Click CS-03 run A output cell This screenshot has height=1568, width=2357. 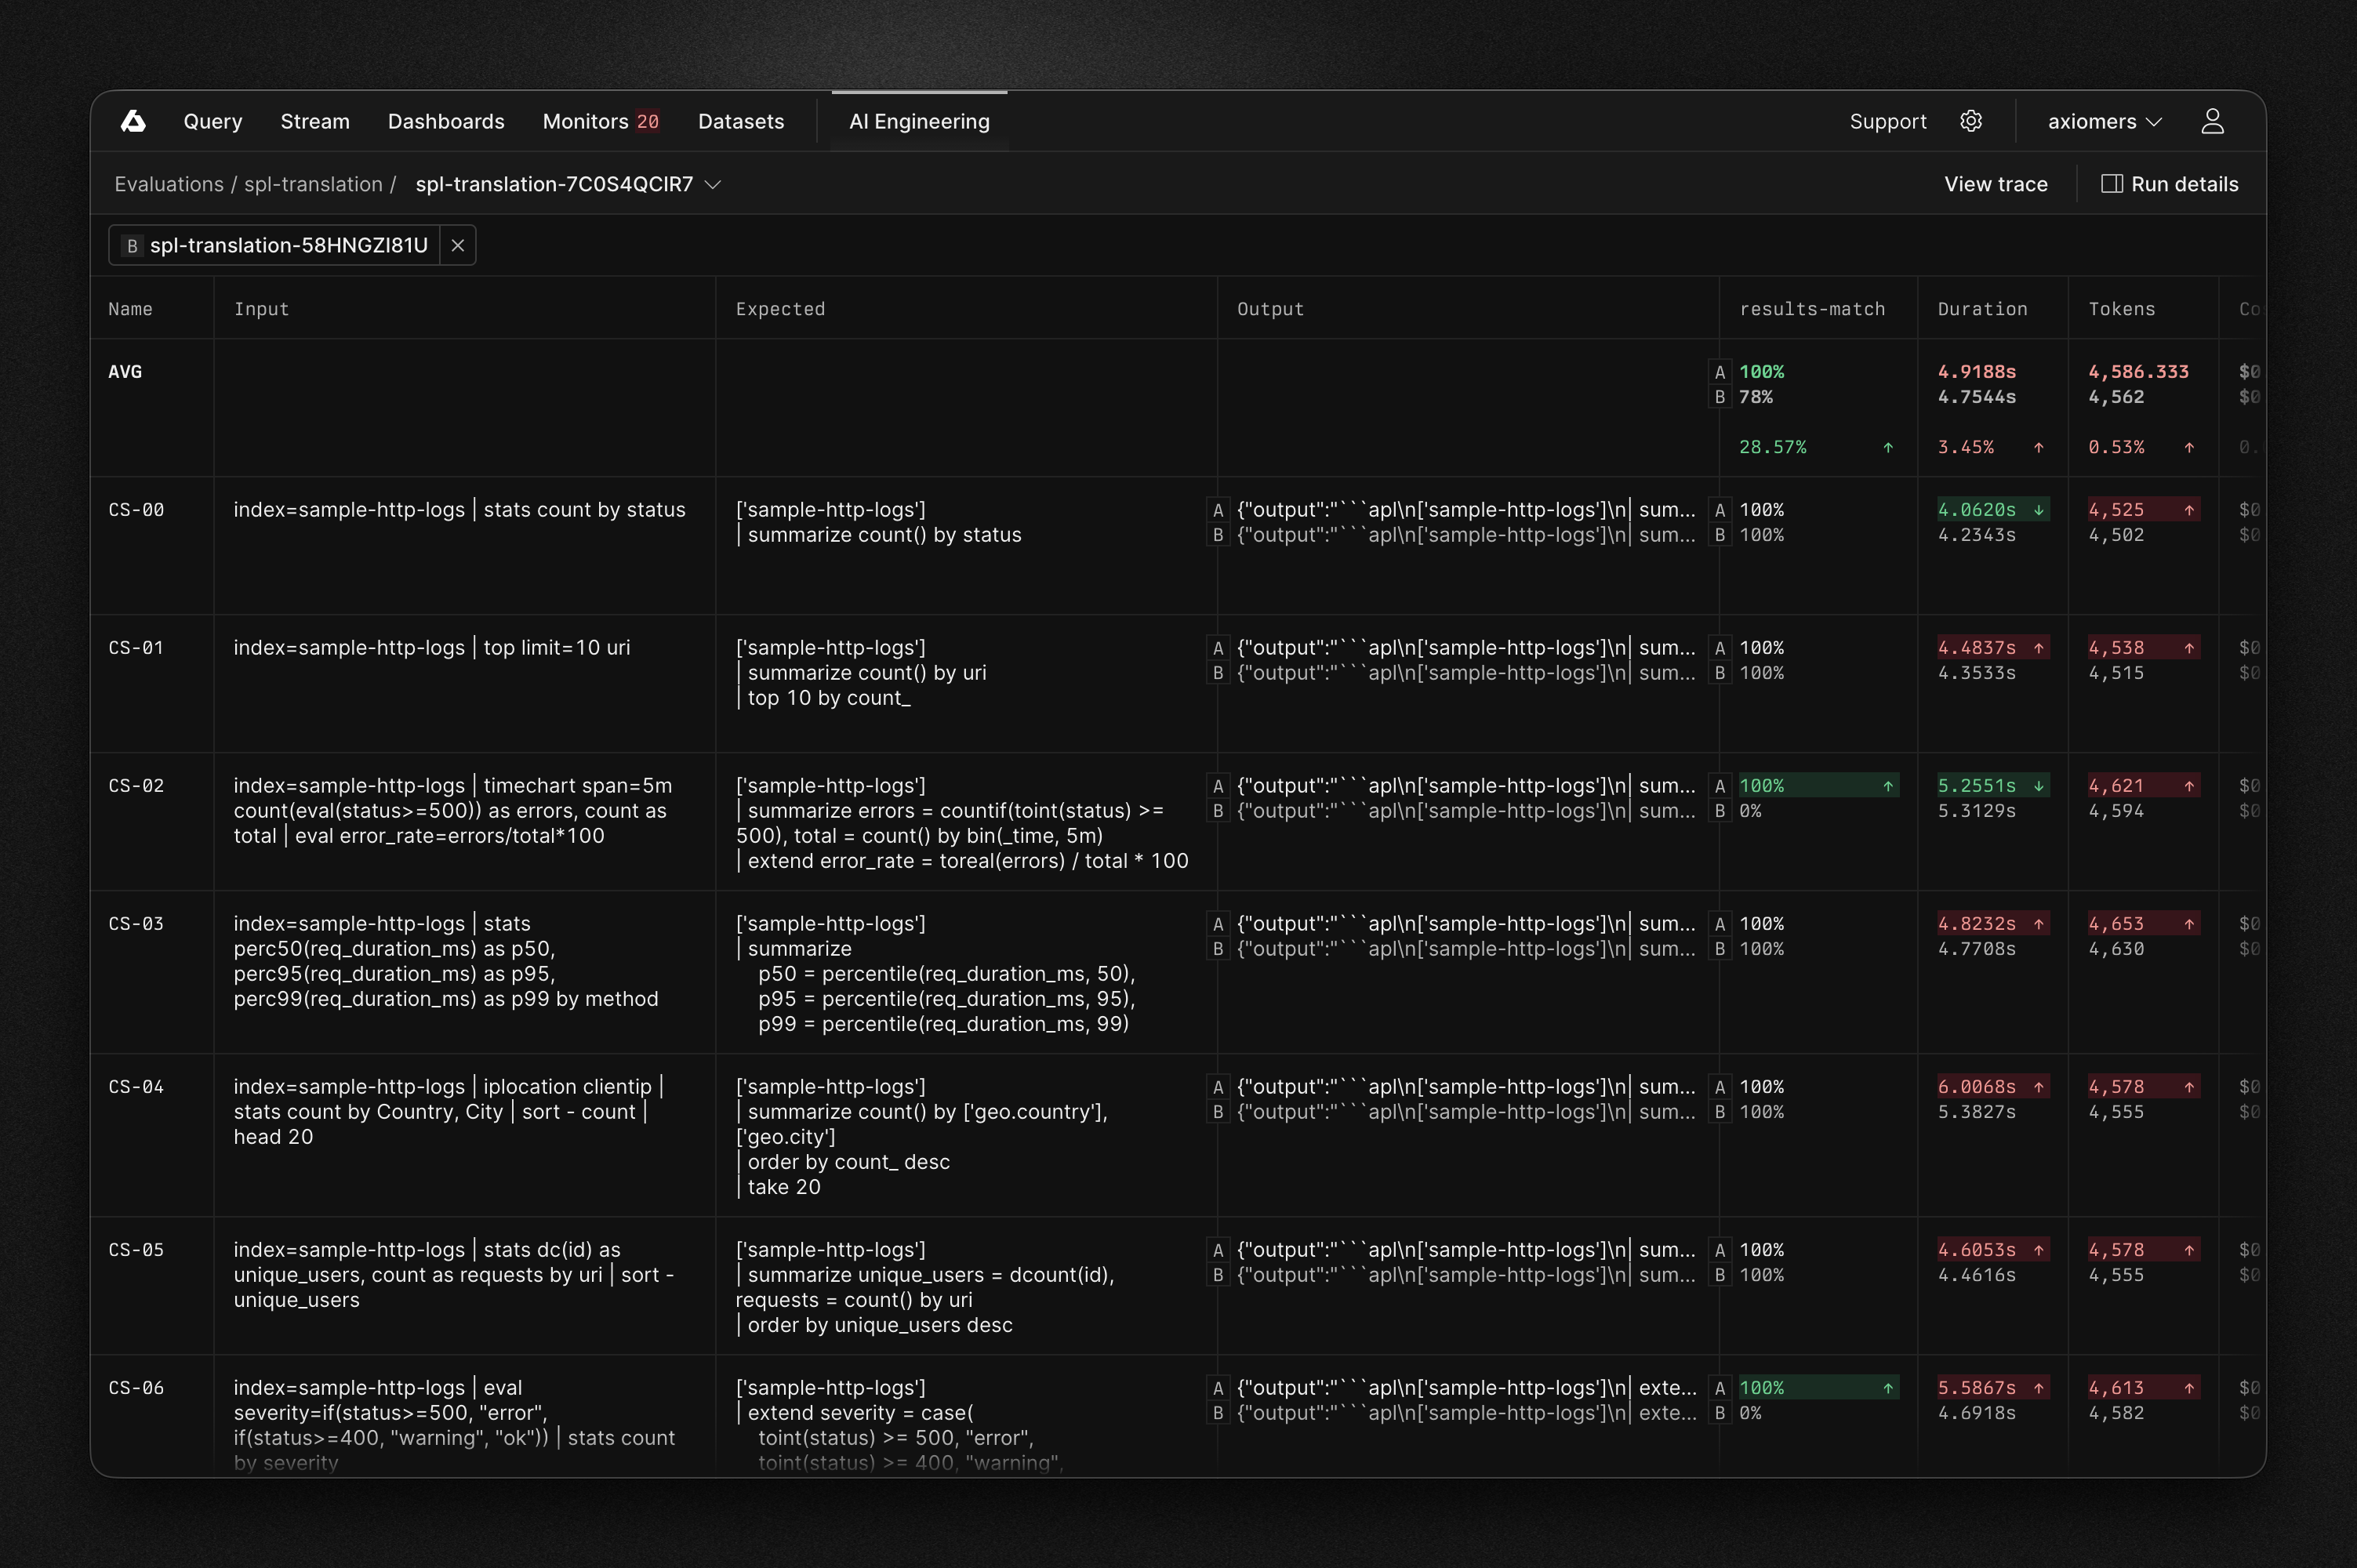[1466, 923]
